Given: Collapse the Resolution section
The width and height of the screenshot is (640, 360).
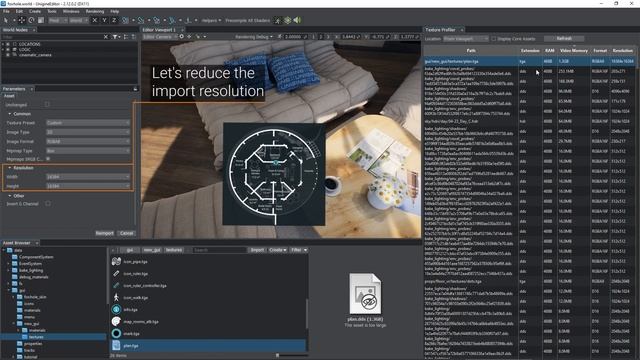Looking at the screenshot, I should pos(10,168).
